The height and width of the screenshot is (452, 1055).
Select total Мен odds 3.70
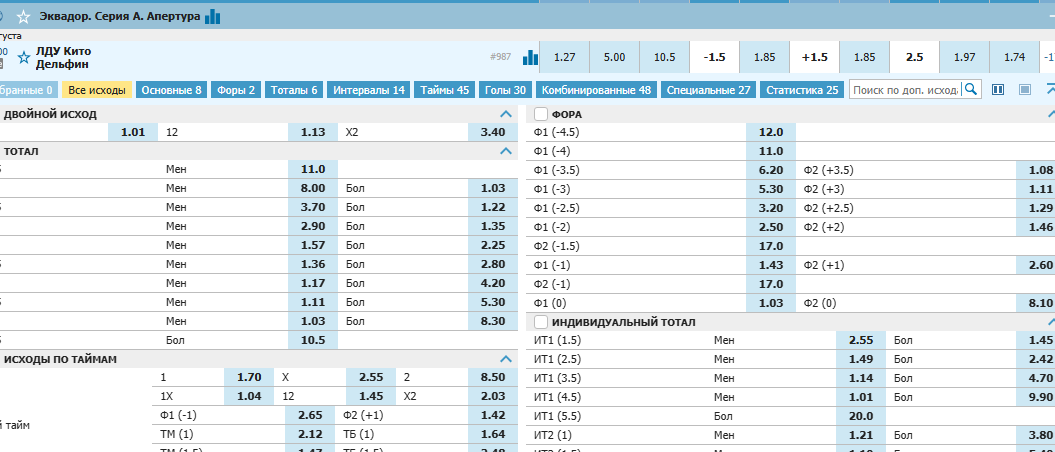pos(313,207)
